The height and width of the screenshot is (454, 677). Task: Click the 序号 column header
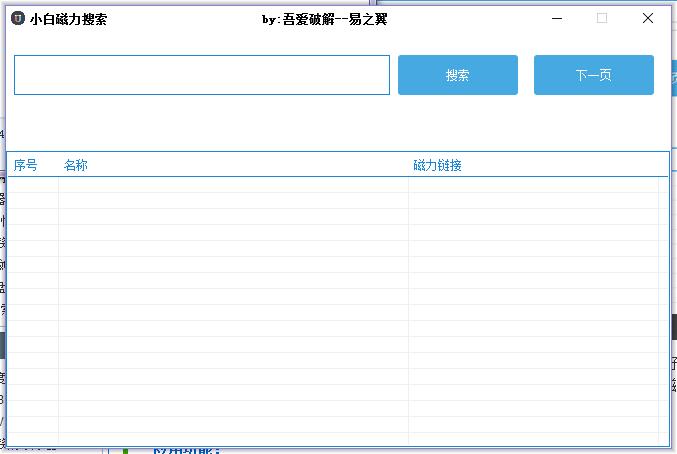tap(25, 165)
